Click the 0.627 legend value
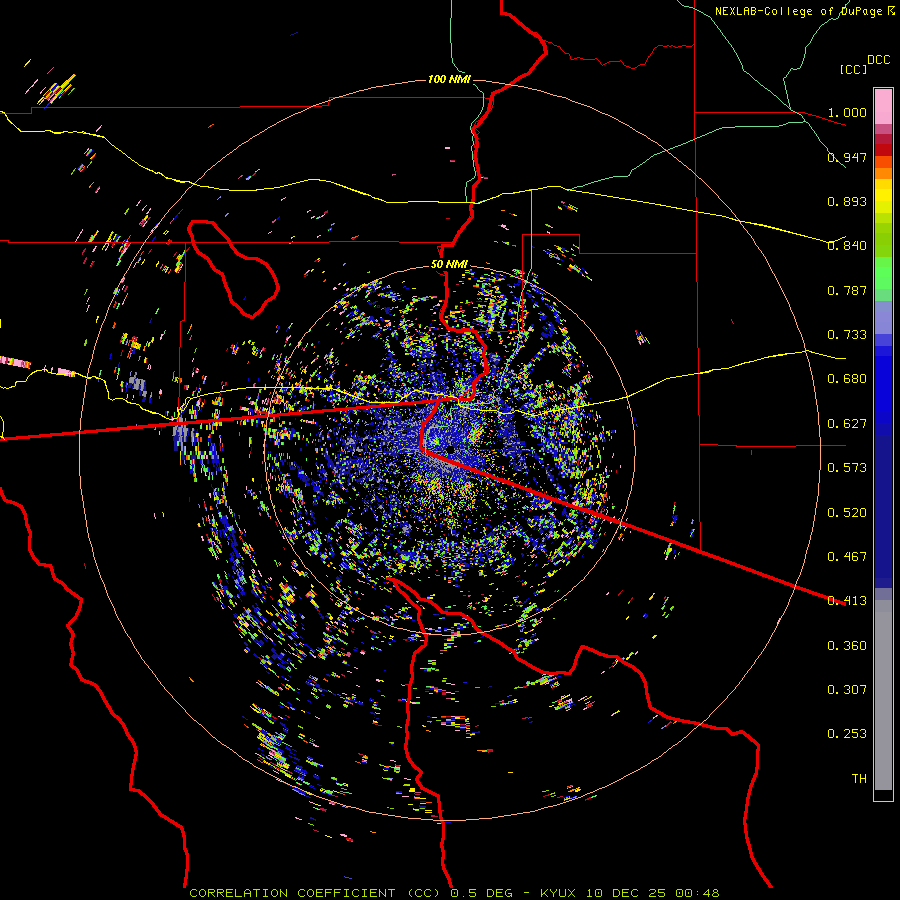Screen dimensions: 900x900 pos(847,424)
